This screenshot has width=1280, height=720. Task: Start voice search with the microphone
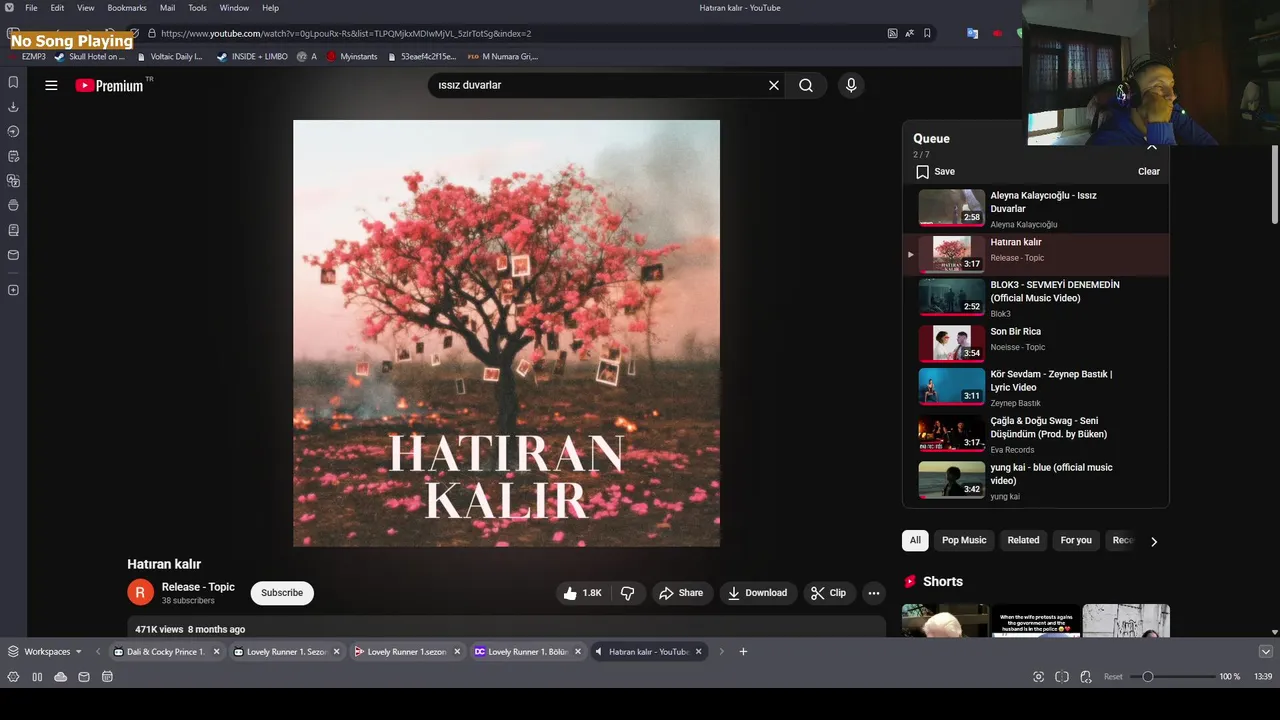tap(851, 86)
